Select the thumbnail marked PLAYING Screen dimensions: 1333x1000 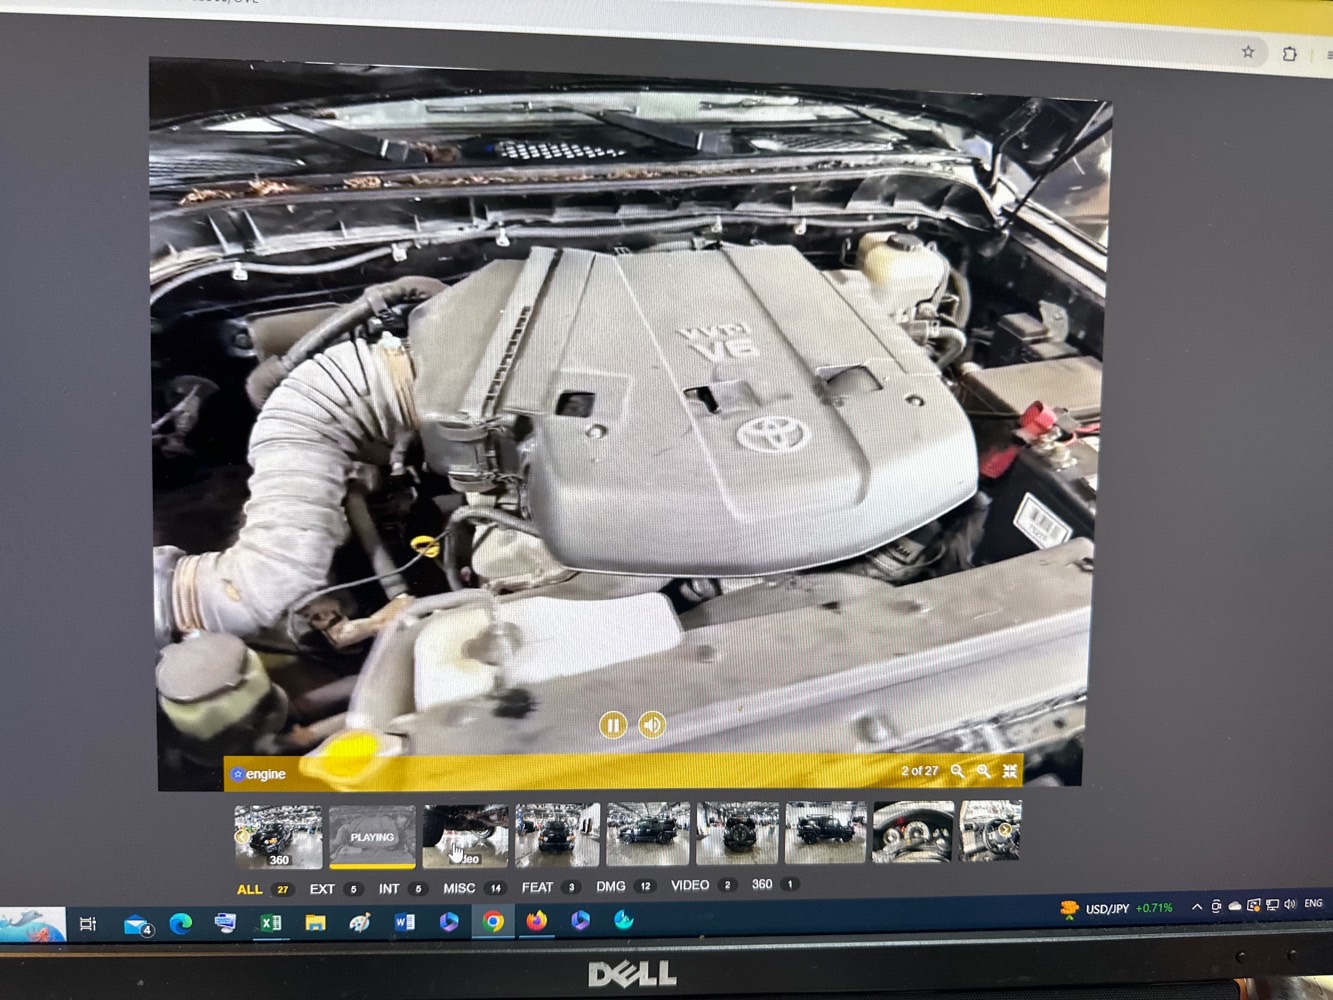(x=371, y=836)
